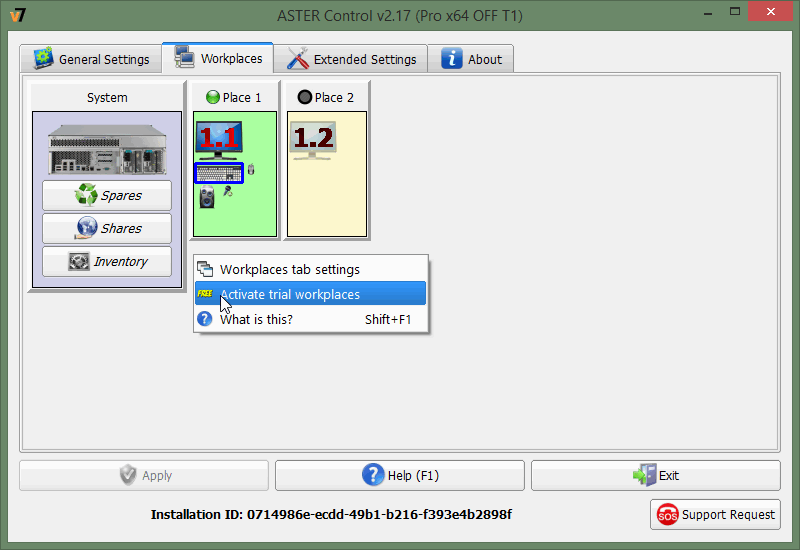Click the mouse device icon

tap(250, 170)
